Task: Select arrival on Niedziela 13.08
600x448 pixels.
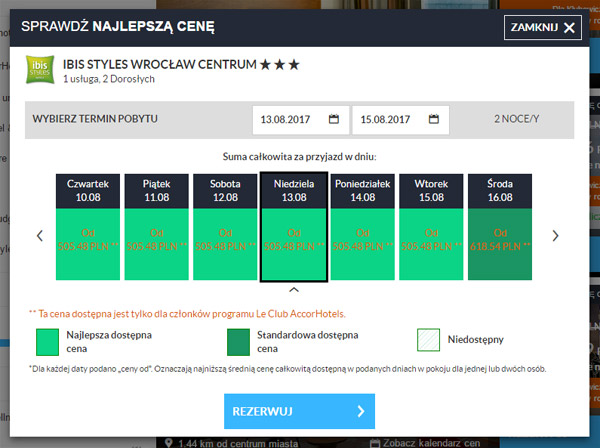Action: (x=294, y=227)
